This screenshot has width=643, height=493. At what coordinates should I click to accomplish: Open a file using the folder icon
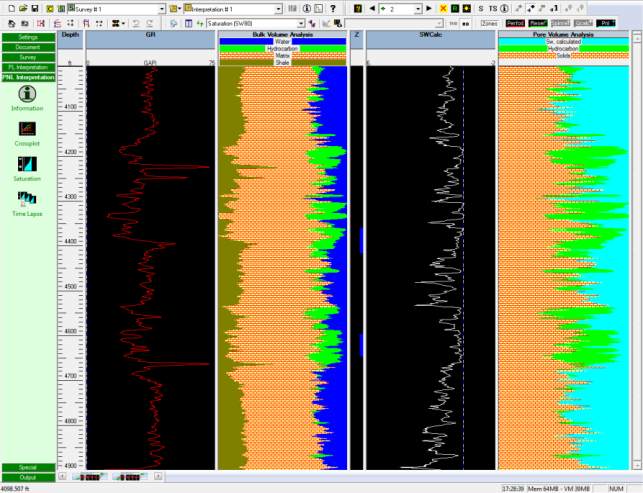click(x=23, y=9)
